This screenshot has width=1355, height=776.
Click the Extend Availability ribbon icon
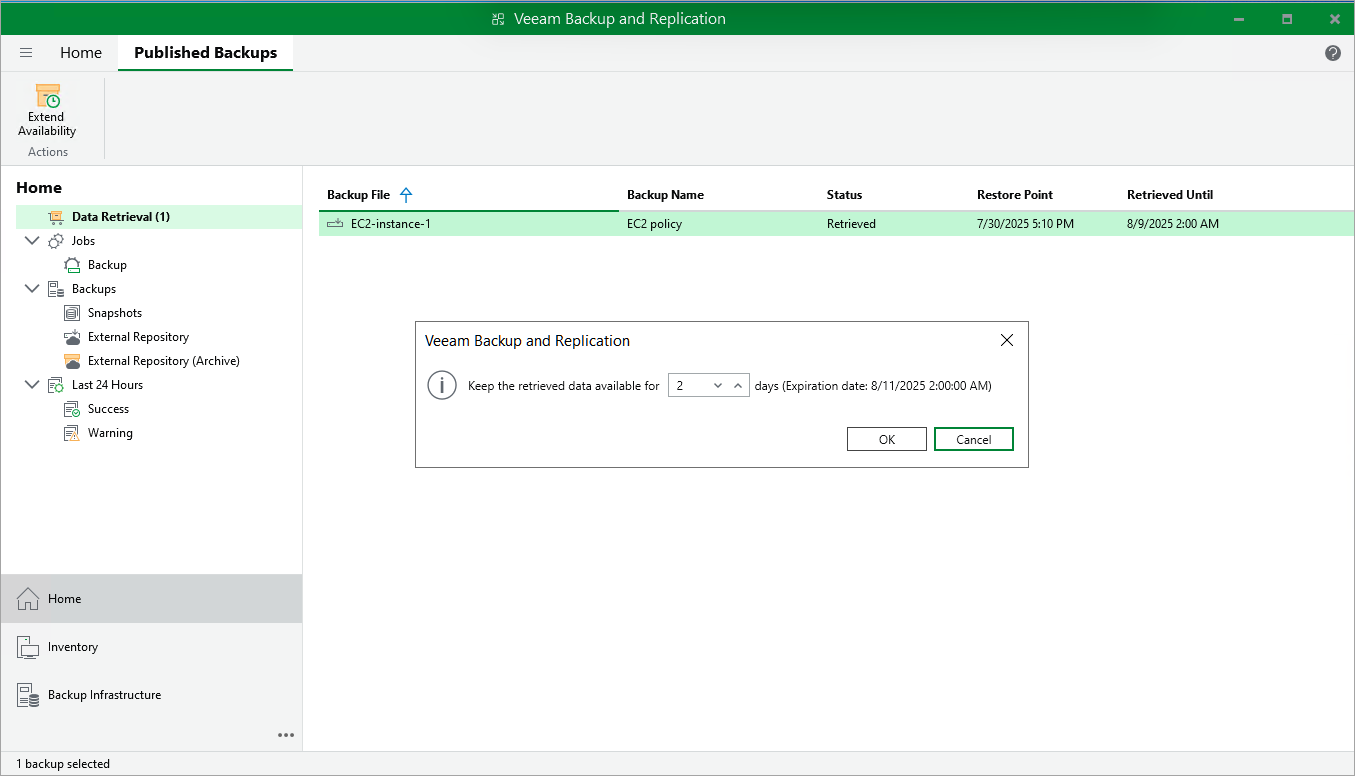pos(47,97)
